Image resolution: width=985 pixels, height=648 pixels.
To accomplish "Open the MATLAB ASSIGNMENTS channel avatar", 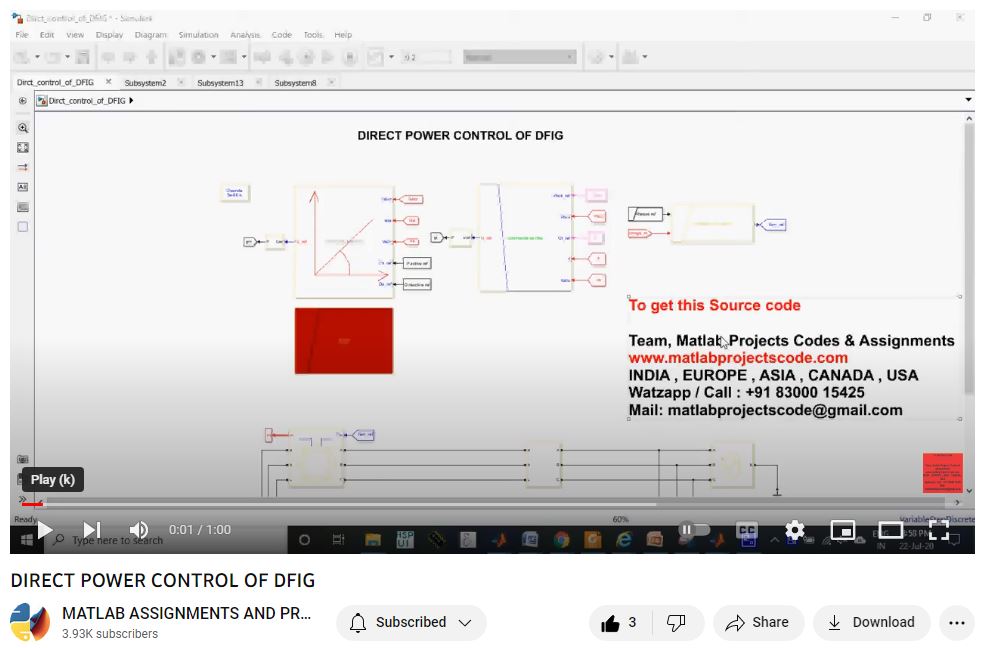I will (30, 622).
